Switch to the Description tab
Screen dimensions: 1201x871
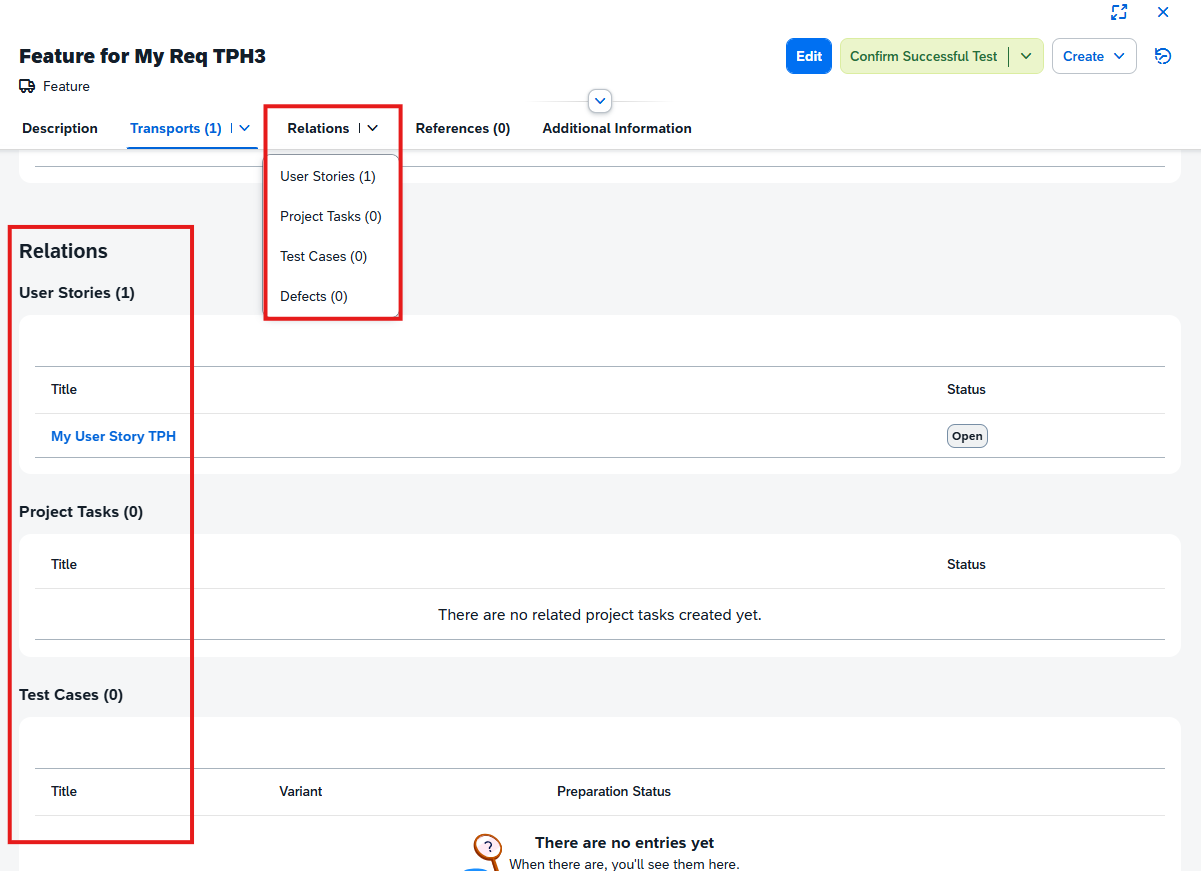[60, 128]
